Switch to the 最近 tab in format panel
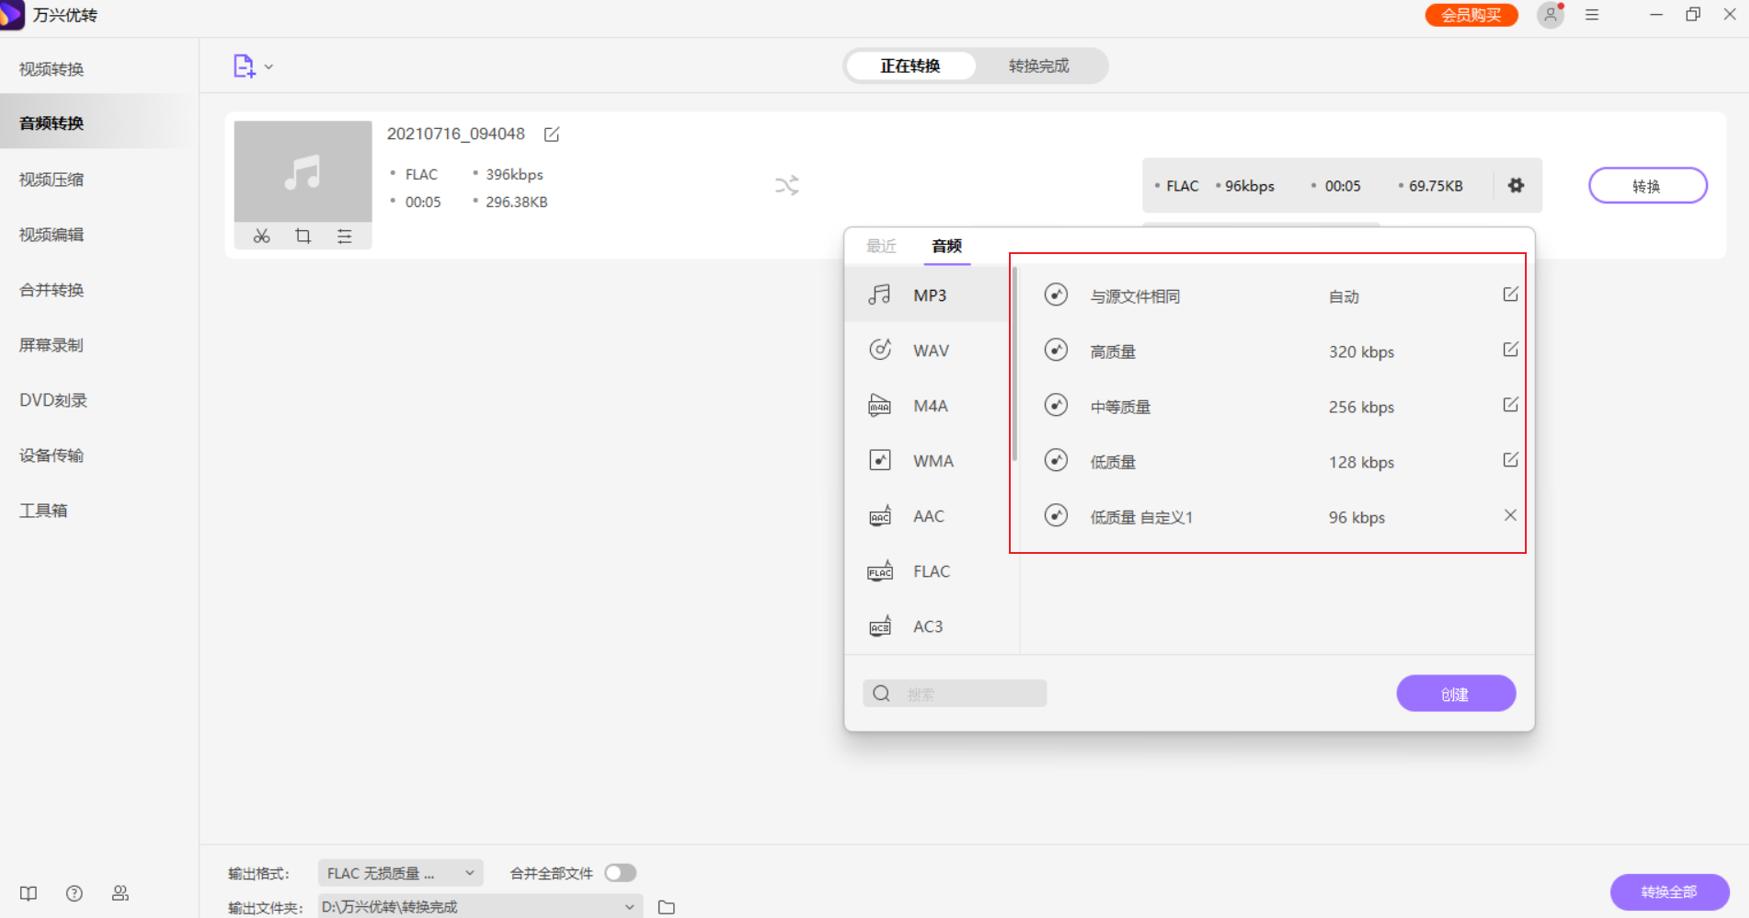Screen dimensions: 1749x918 (x=881, y=246)
